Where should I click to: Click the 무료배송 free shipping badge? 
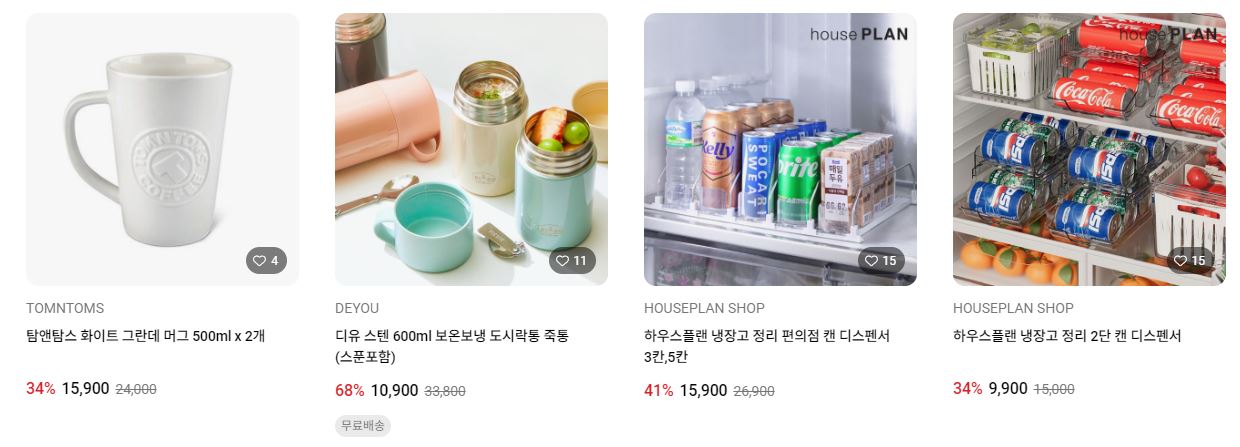(363, 425)
